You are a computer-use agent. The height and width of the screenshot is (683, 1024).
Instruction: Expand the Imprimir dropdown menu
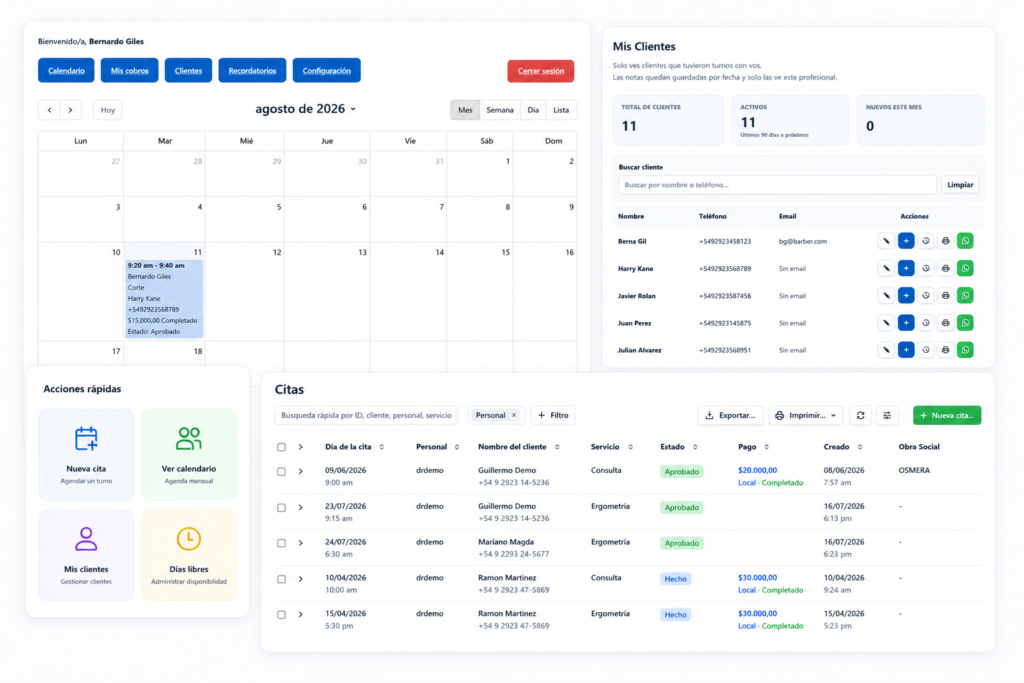[806, 415]
